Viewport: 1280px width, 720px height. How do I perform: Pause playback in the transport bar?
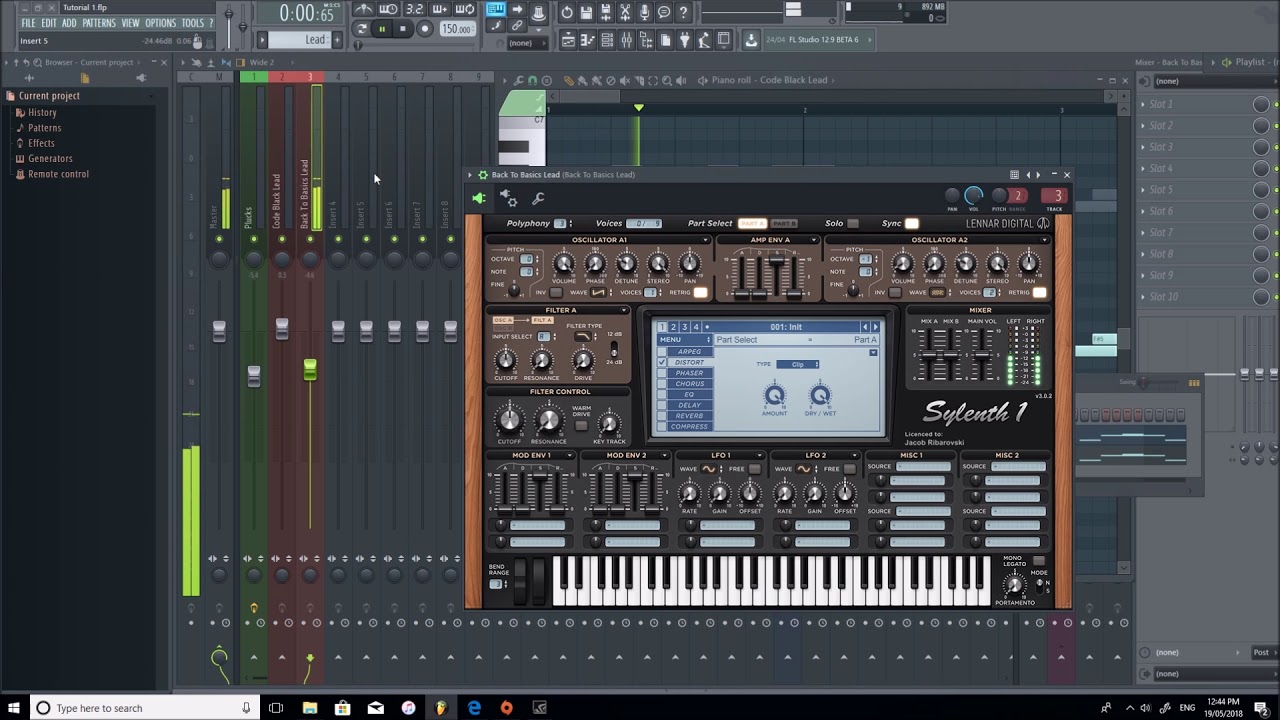click(382, 29)
